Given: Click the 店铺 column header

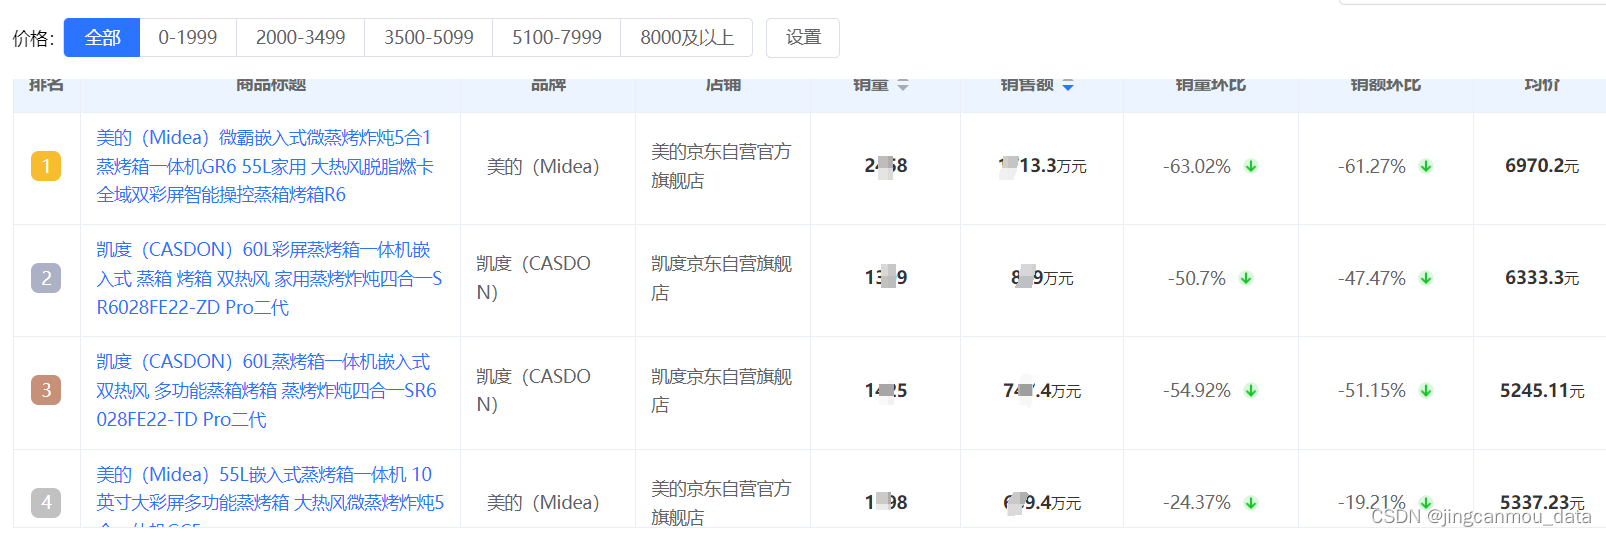Looking at the screenshot, I should (723, 86).
